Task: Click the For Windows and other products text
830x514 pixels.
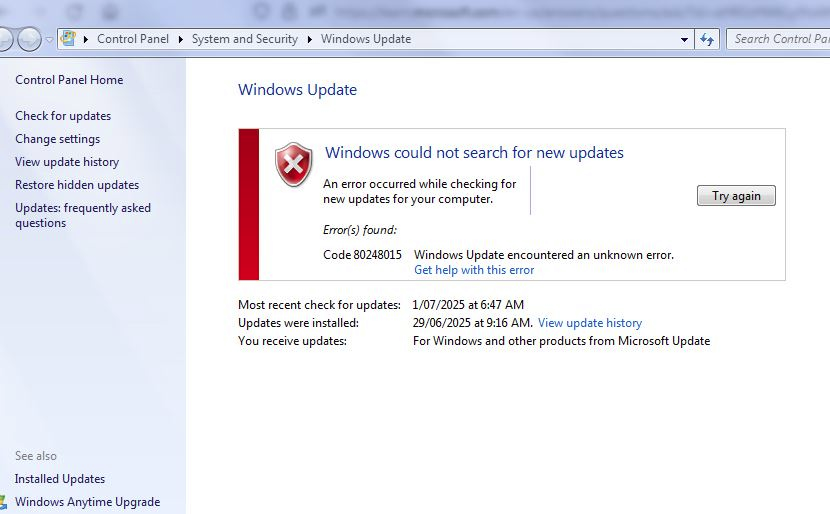Action: click(561, 340)
